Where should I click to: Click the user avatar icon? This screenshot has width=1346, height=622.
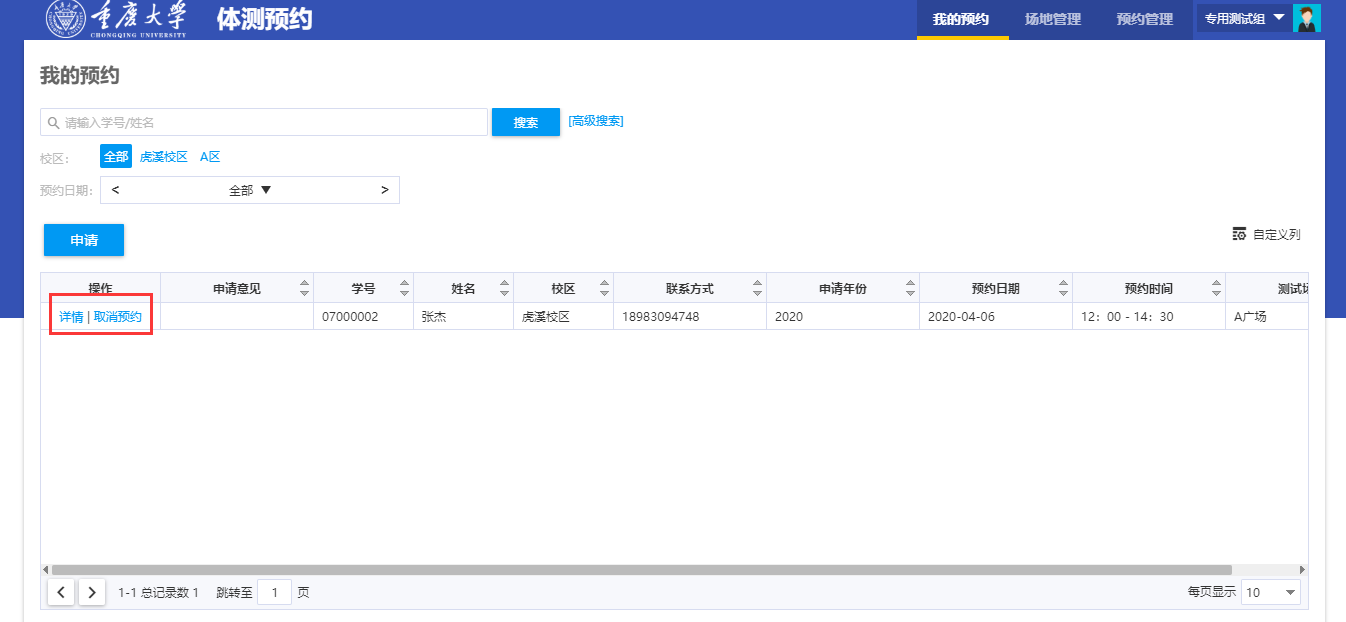click(1307, 19)
